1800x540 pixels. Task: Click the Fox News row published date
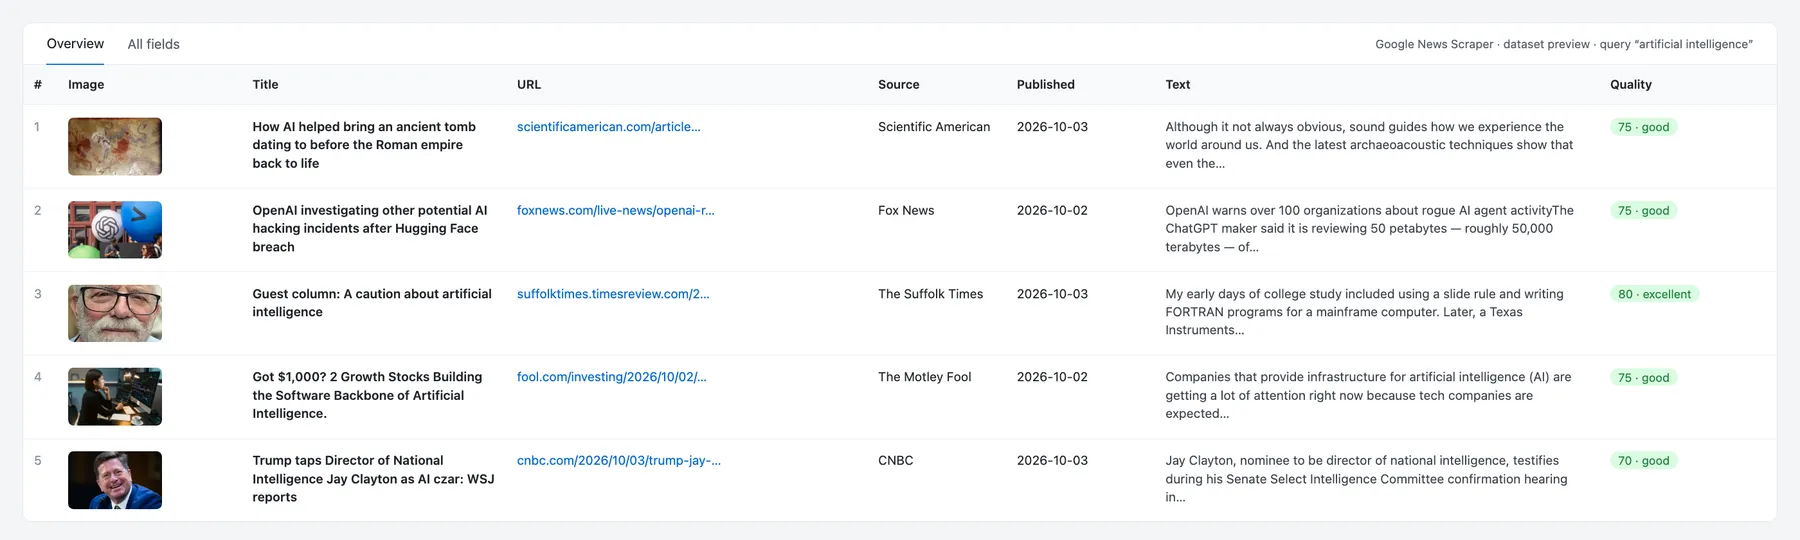coord(1052,210)
